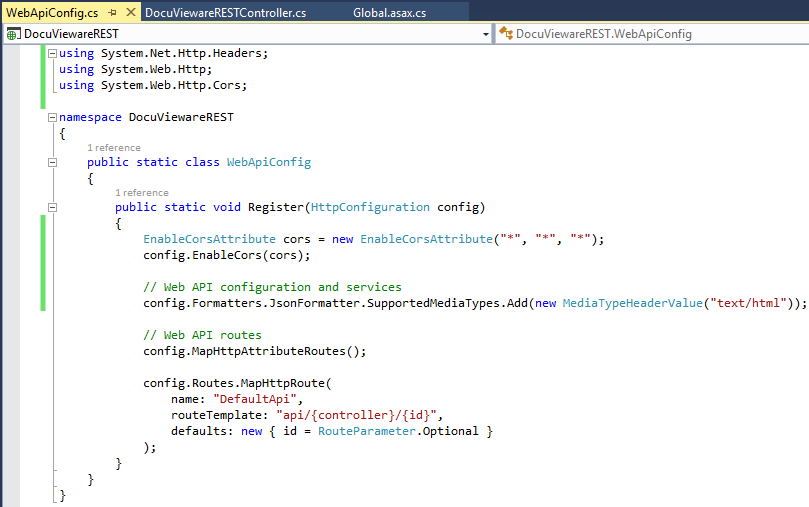
Task: Pin the WebApiConfig.cs tab
Action: [x=112, y=12]
